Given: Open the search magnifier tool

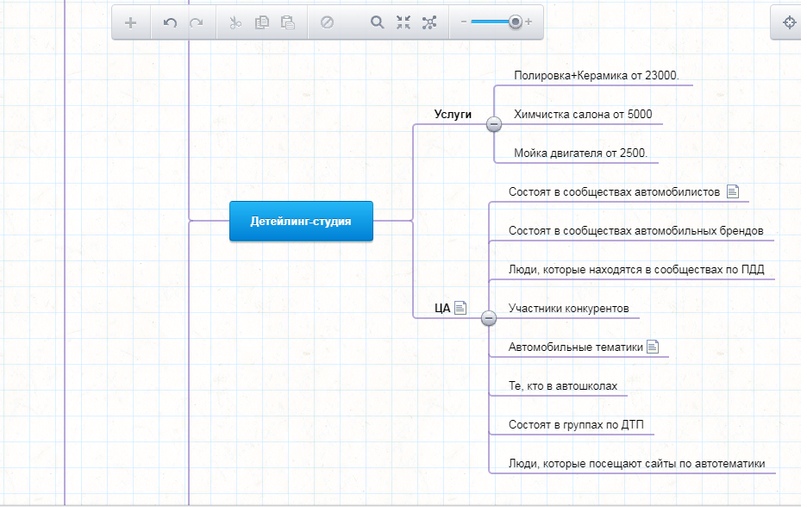Looking at the screenshot, I should 377,23.
